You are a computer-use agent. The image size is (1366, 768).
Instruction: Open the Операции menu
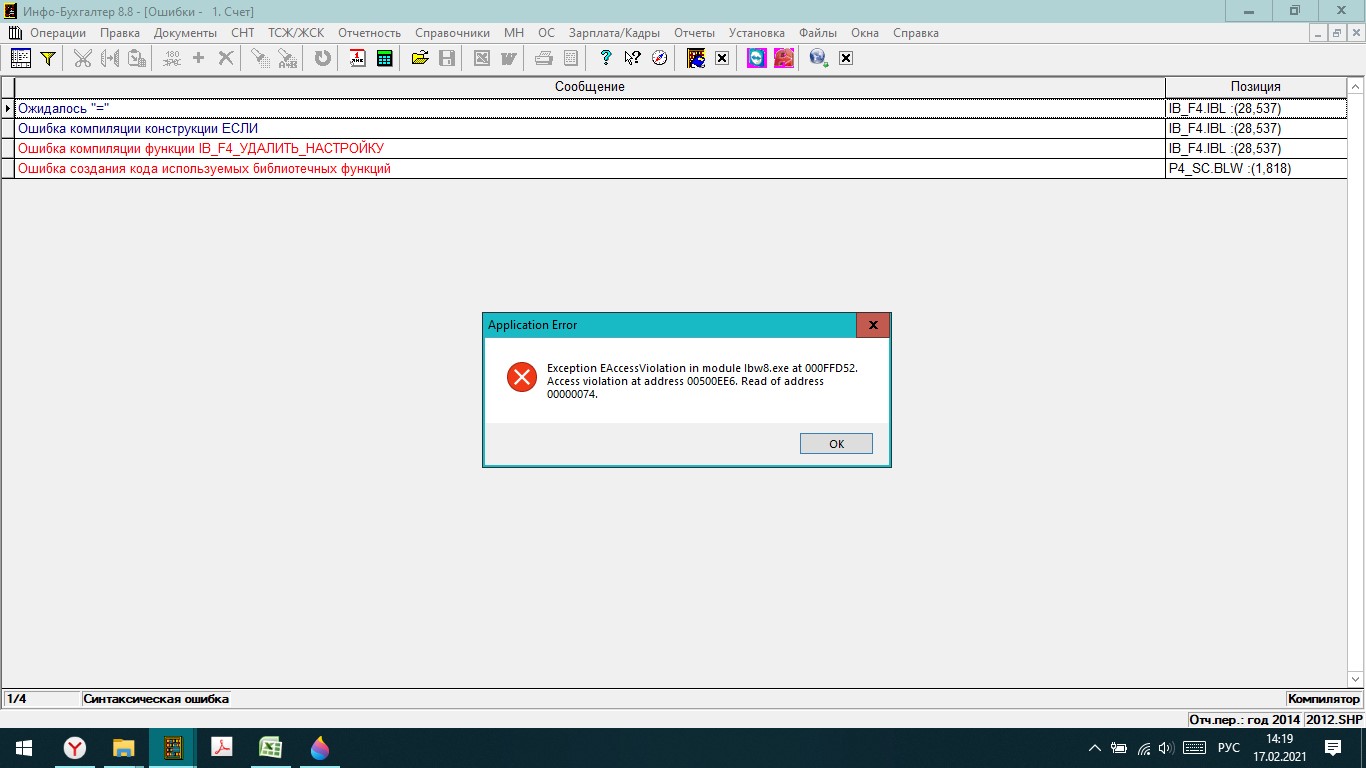point(58,33)
